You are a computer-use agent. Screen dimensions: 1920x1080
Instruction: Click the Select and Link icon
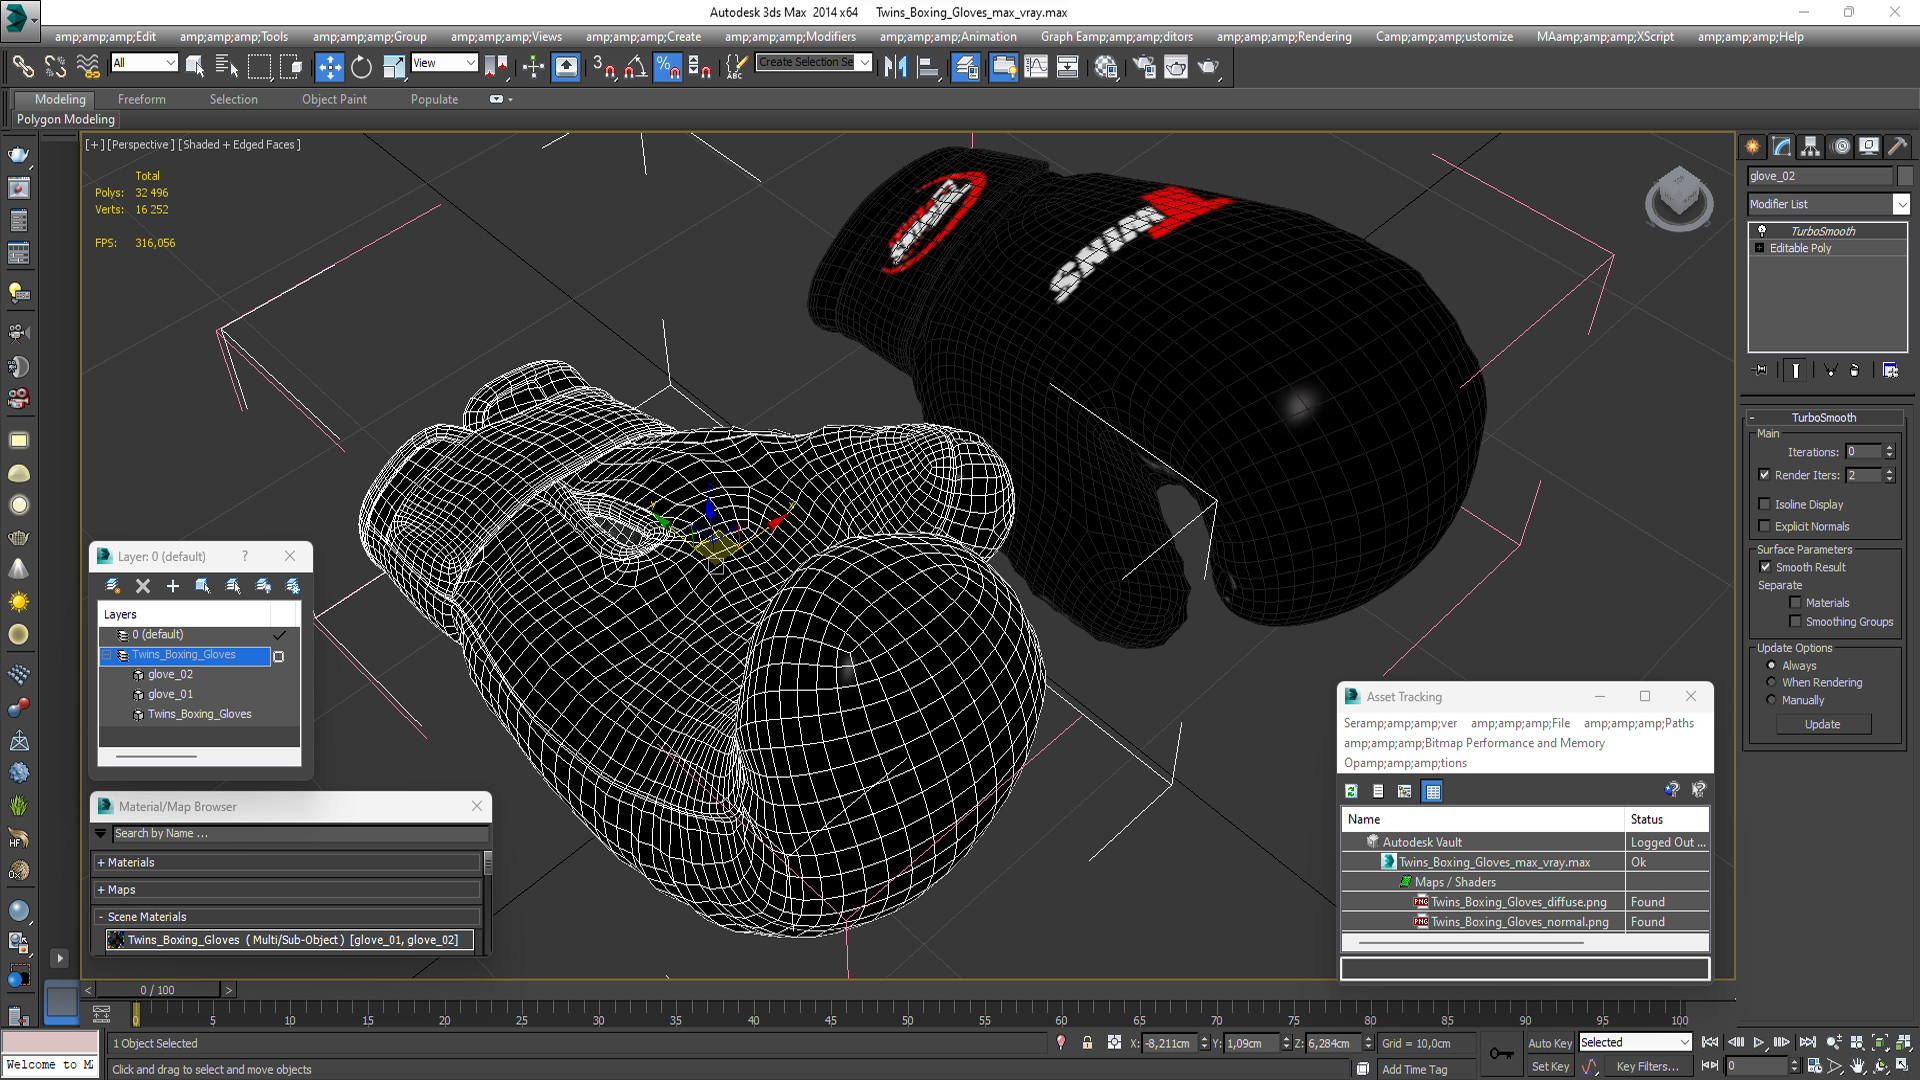point(23,67)
